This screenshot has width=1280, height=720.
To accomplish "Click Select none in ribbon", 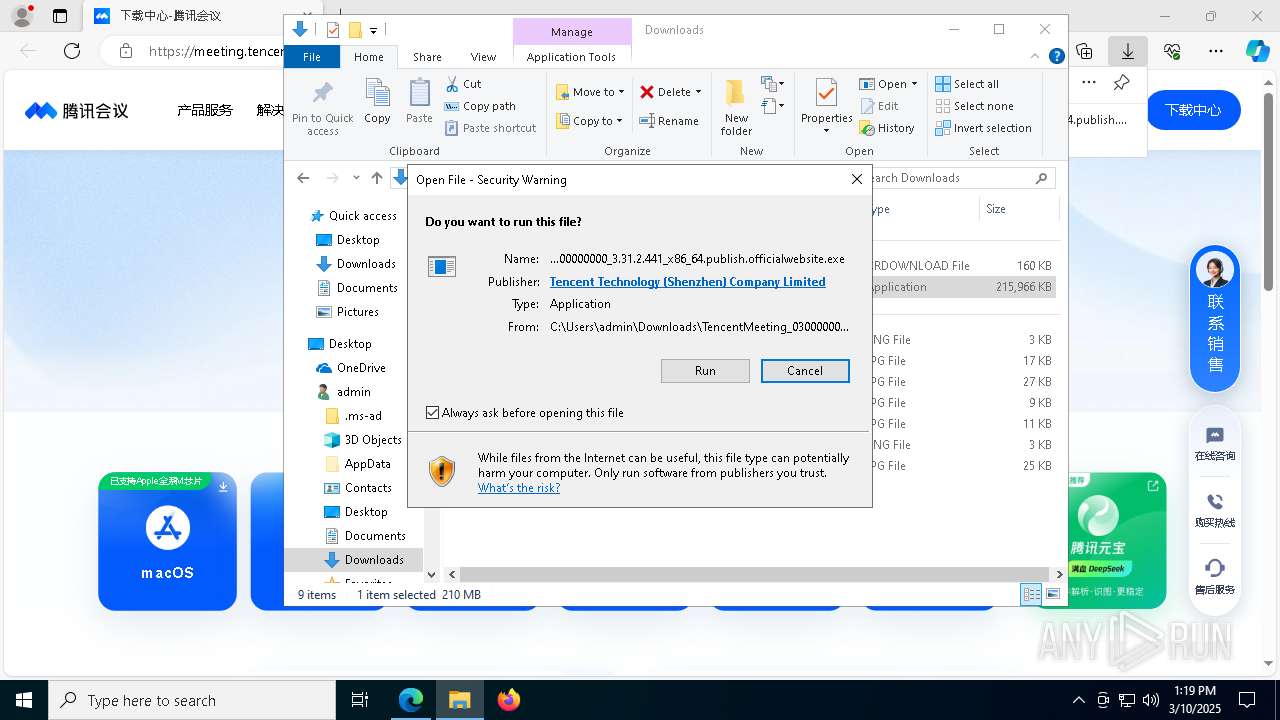I will pyautogui.click(x=974, y=106).
